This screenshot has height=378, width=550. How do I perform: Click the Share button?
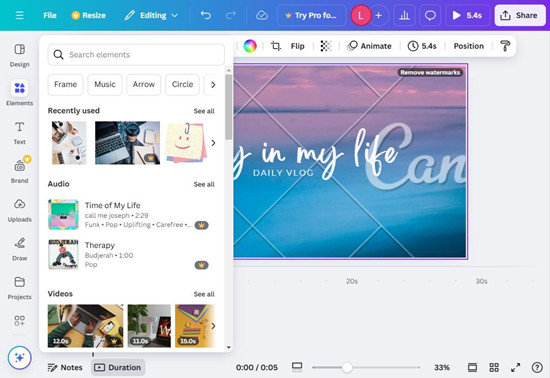click(520, 15)
